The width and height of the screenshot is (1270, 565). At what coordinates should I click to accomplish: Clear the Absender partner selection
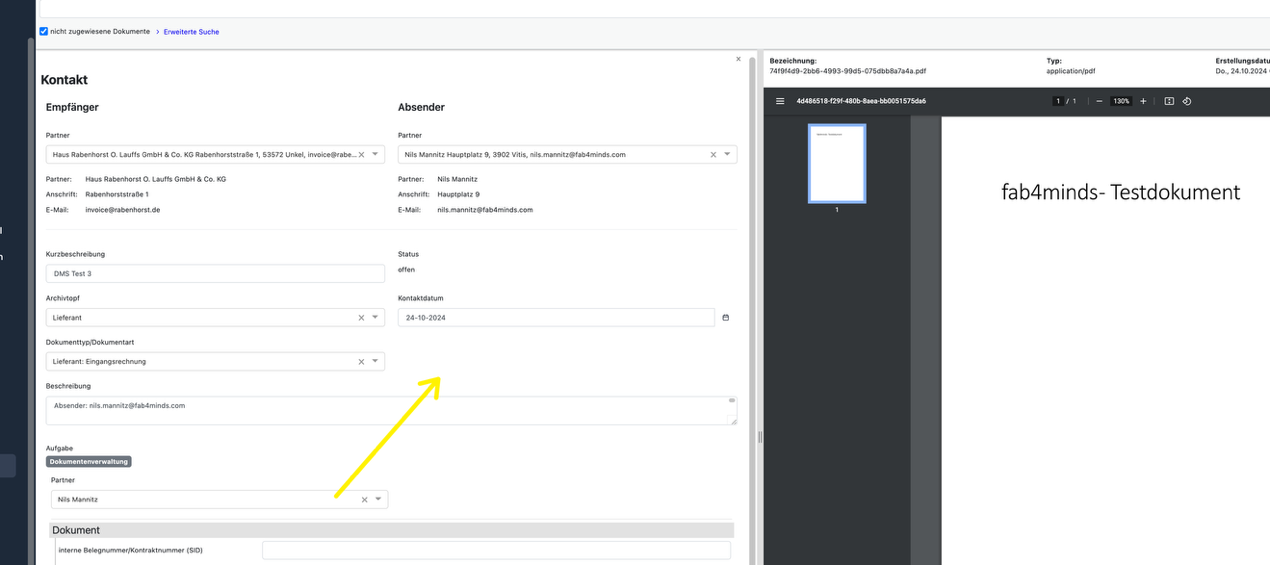pyautogui.click(x=714, y=155)
